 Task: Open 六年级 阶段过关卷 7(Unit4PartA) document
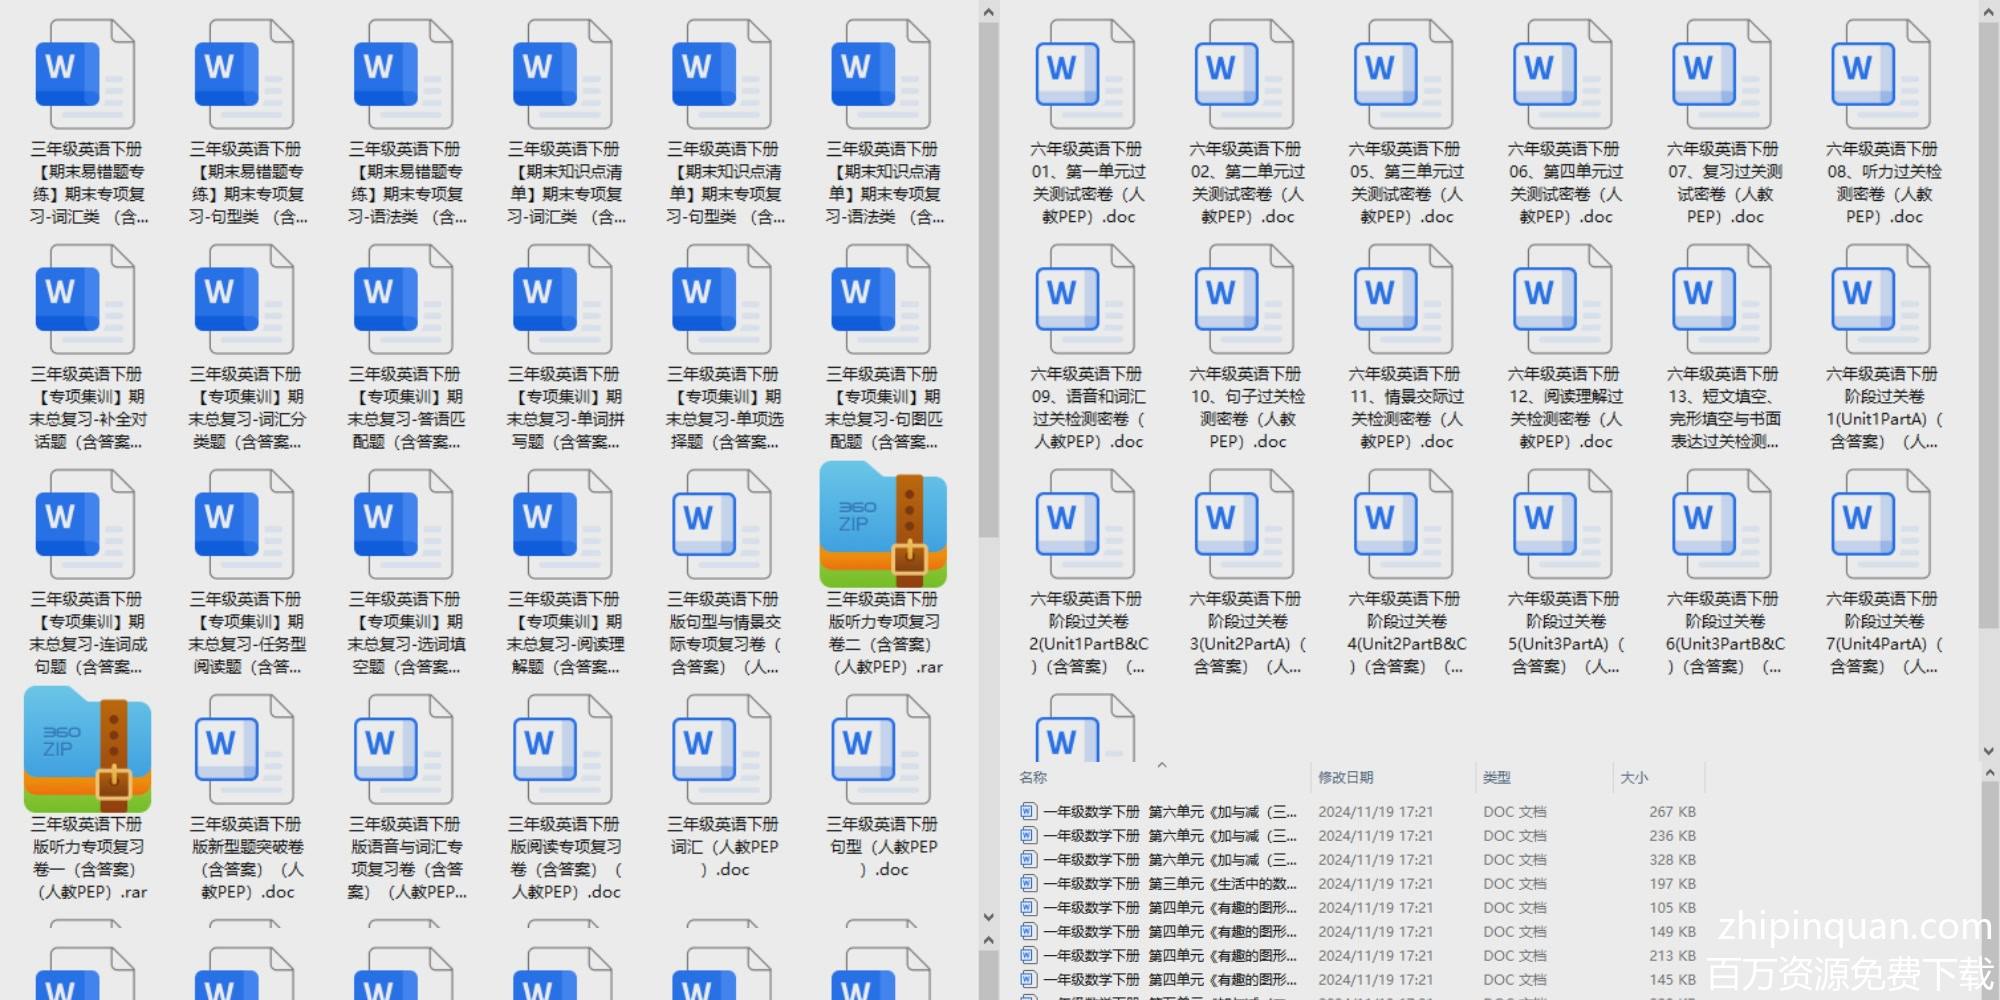(x=1881, y=527)
